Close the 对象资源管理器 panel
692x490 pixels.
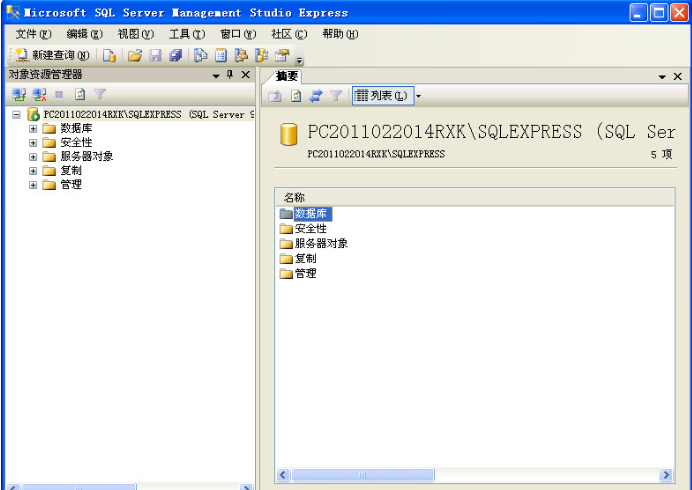[246, 75]
